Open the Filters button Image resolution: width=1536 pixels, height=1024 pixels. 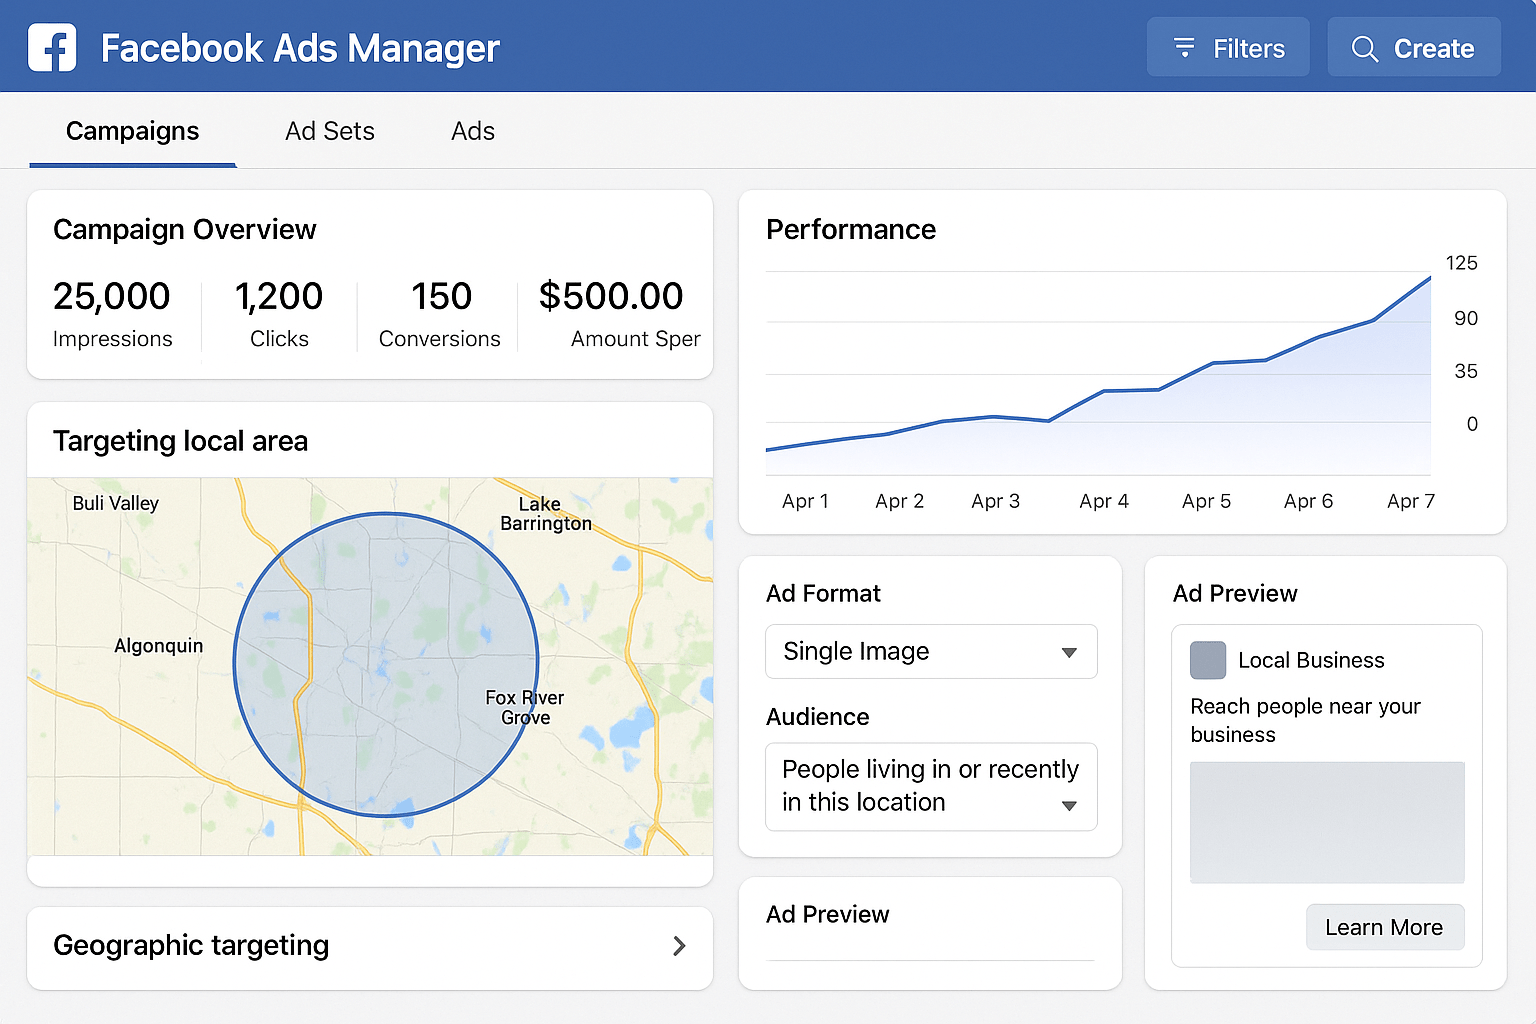click(x=1228, y=47)
